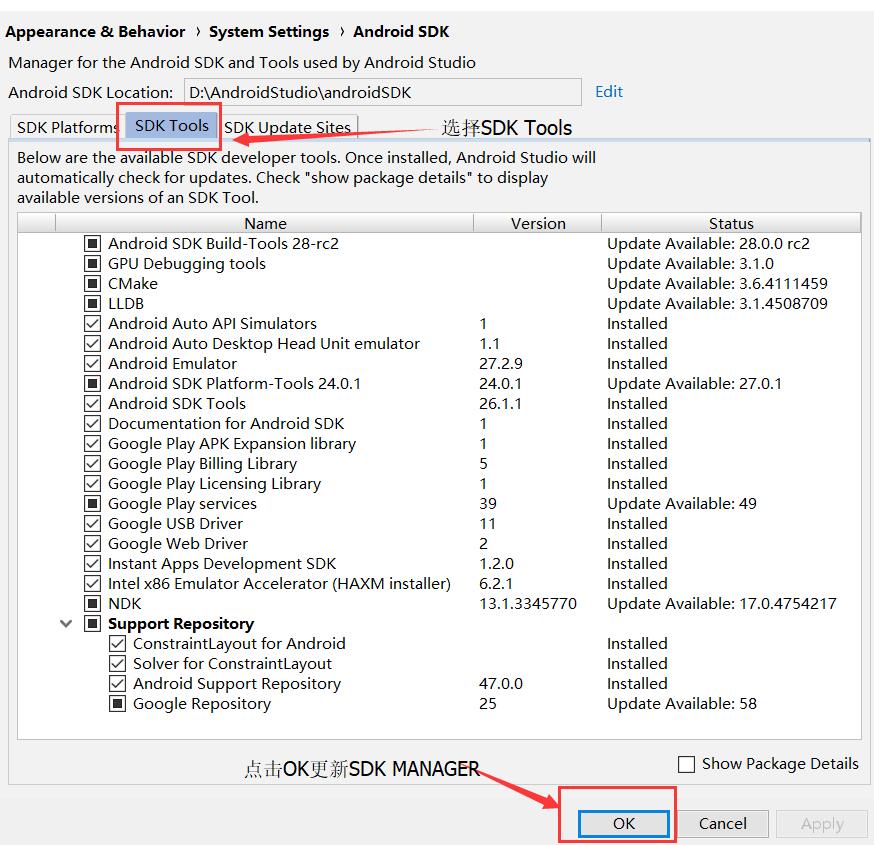The width and height of the screenshot is (874, 845).
Task: Toggle the Support Repository checkbox
Action: point(93,624)
